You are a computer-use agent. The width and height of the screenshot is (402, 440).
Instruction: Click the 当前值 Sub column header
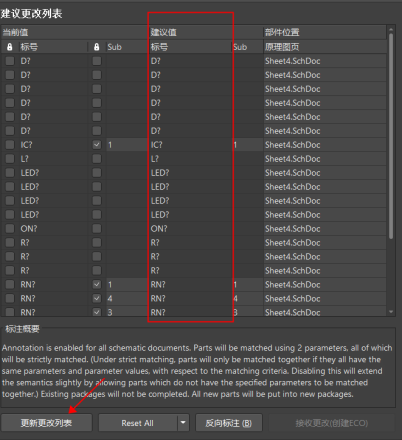(x=127, y=47)
